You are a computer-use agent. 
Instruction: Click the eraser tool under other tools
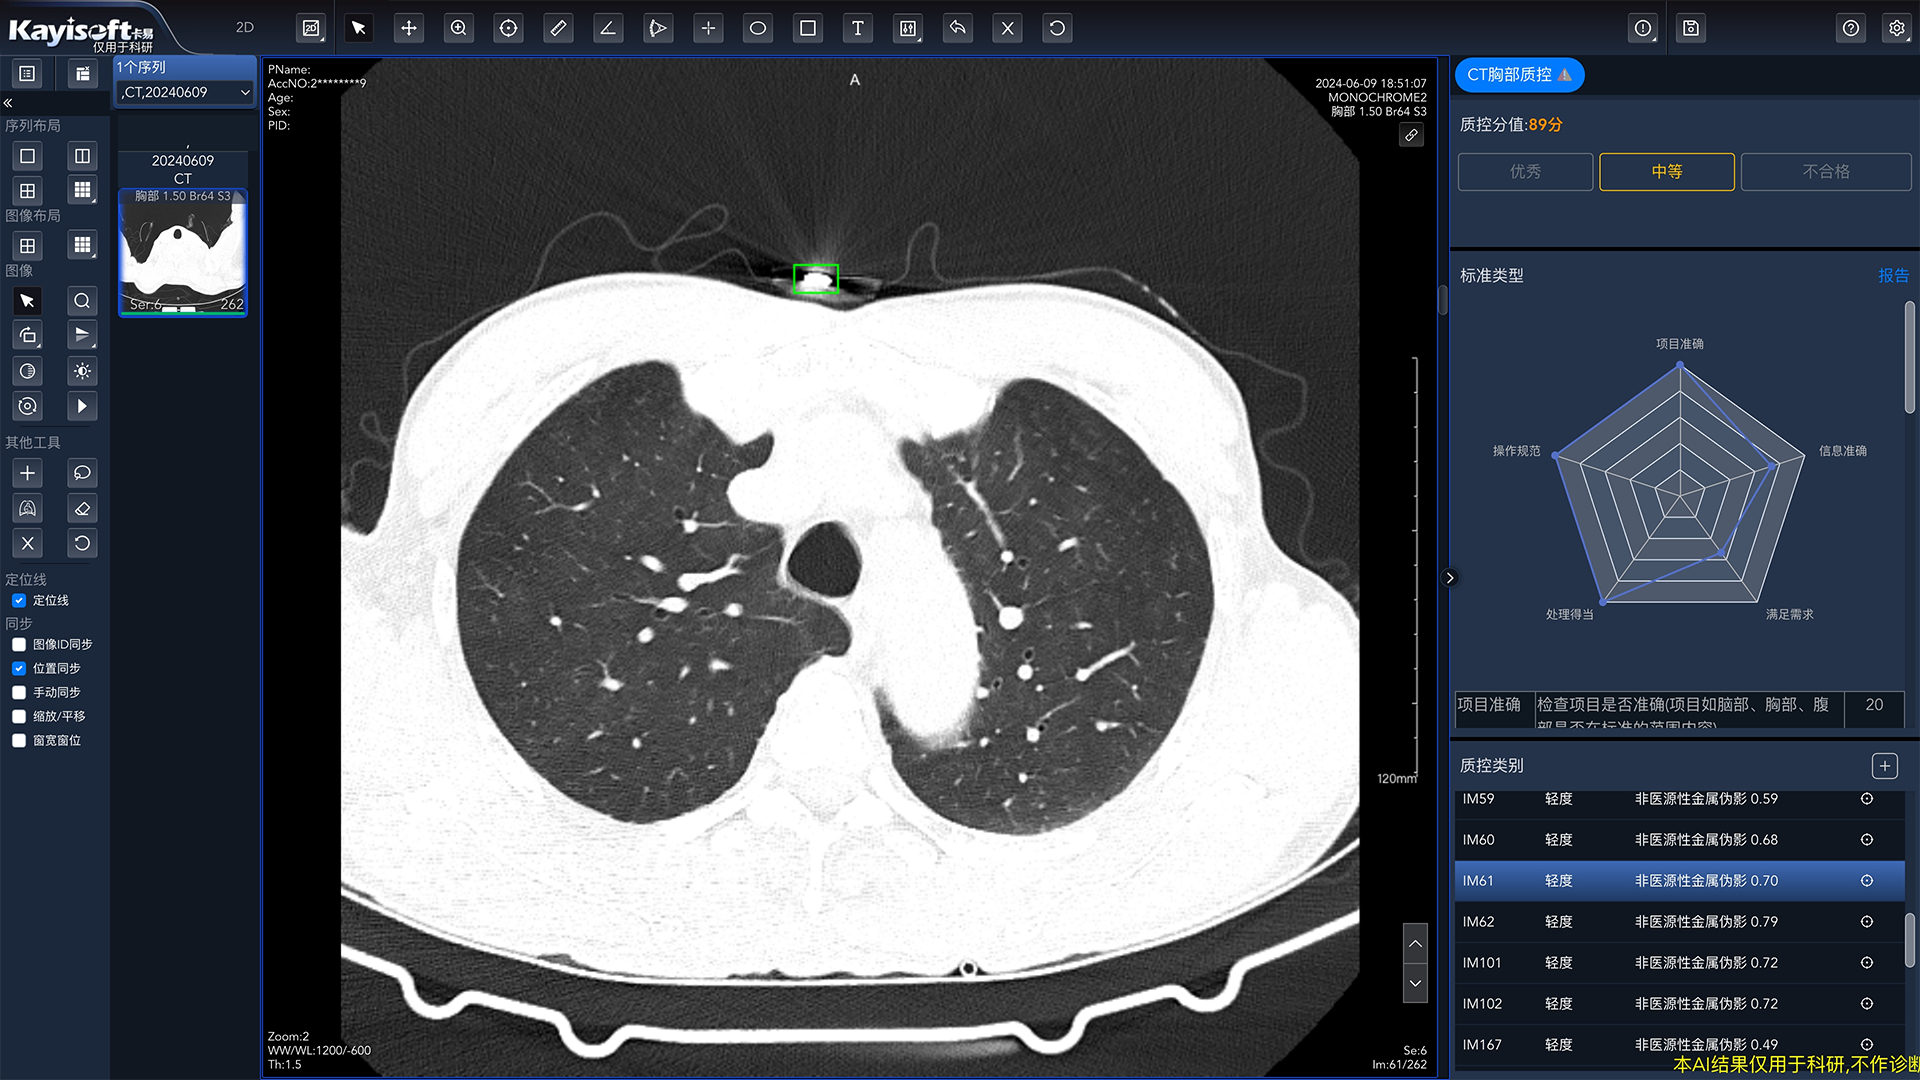pyautogui.click(x=82, y=508)
